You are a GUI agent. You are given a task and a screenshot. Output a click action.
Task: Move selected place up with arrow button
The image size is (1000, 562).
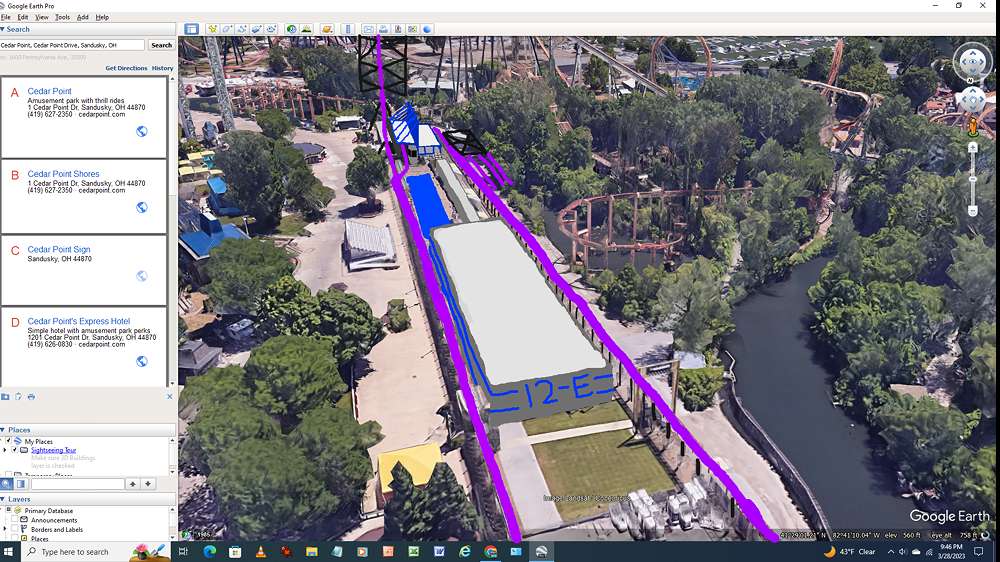133,484
